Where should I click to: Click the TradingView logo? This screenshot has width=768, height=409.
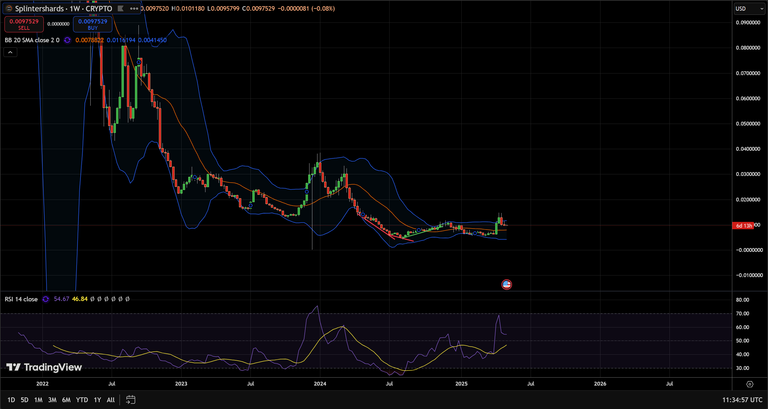tap(44, 367)
